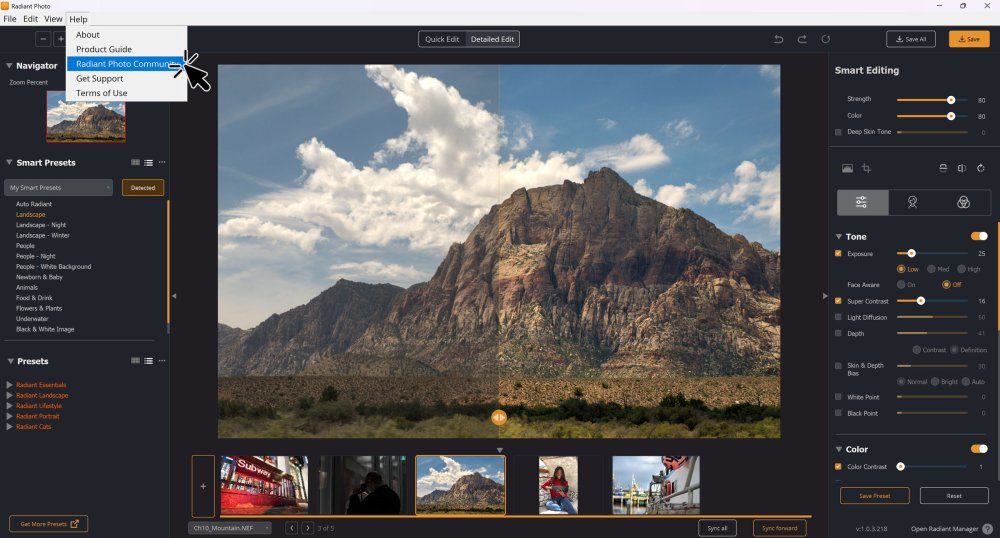Screen dimensions: 1000x538
Task: Enable the White Point checkbox
Action: pyautogui.click(x=838, y=396)
